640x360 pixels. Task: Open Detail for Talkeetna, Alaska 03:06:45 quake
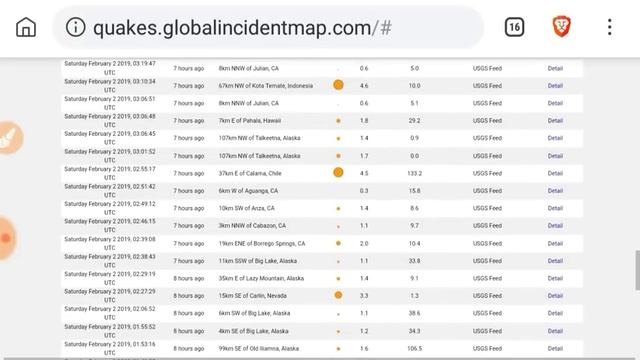[555, 138]
